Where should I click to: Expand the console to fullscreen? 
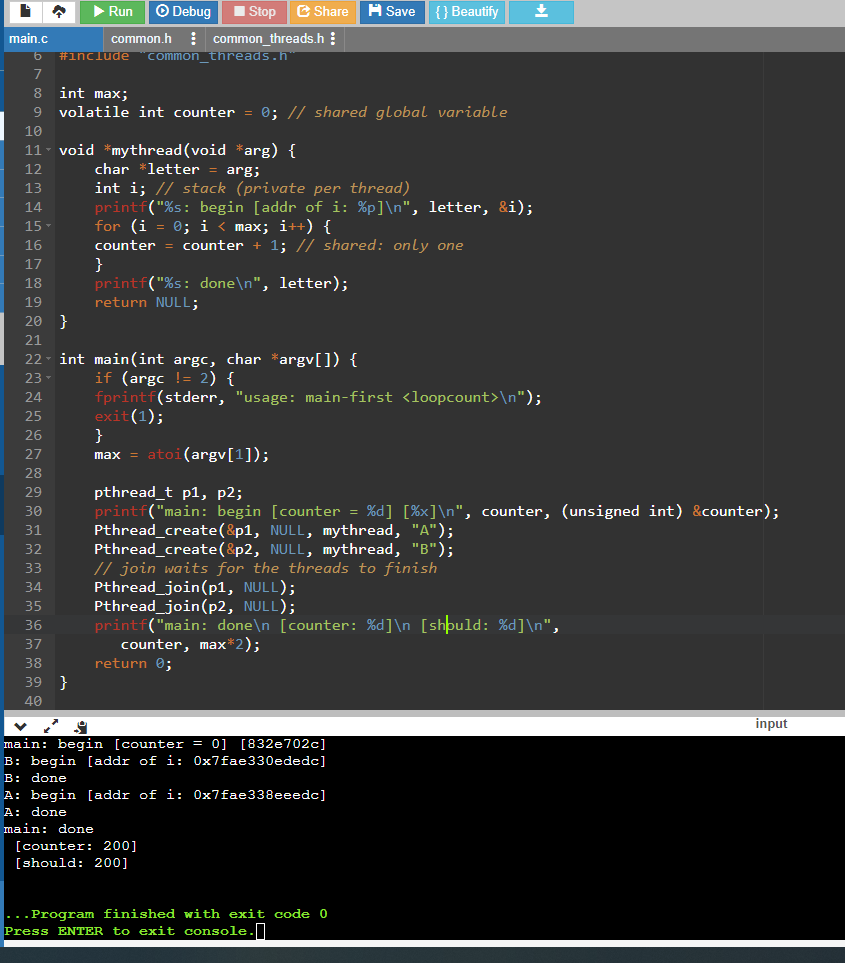pyautogui.click(x=51, y=727)
